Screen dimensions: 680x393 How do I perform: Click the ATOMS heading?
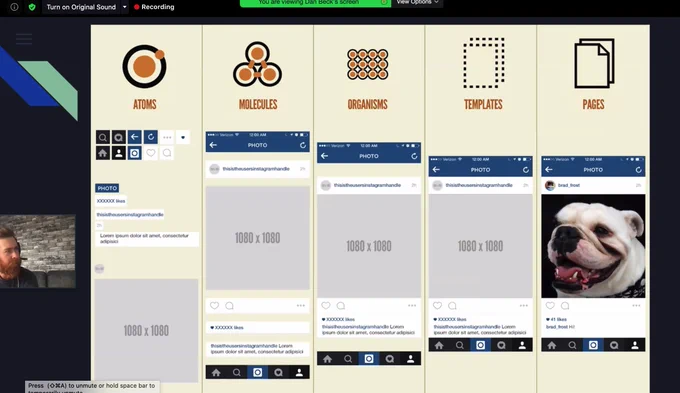pyautogui.click(x=145, y=105)
